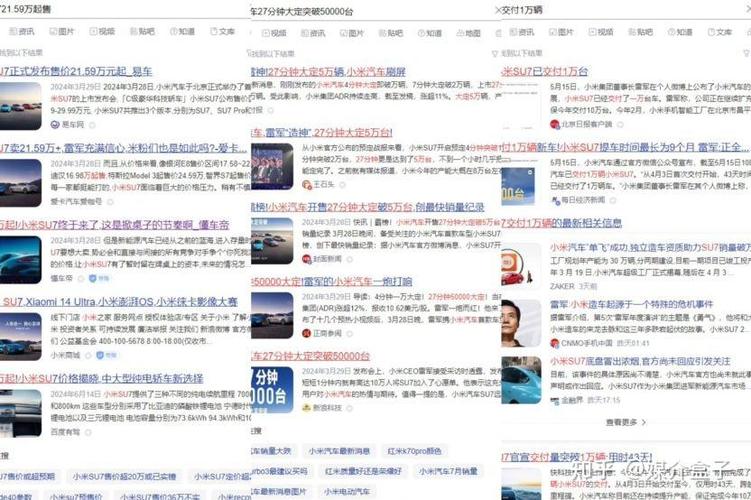Open result 官宣交付量突破1万辆 用时43天

[577, 457]
